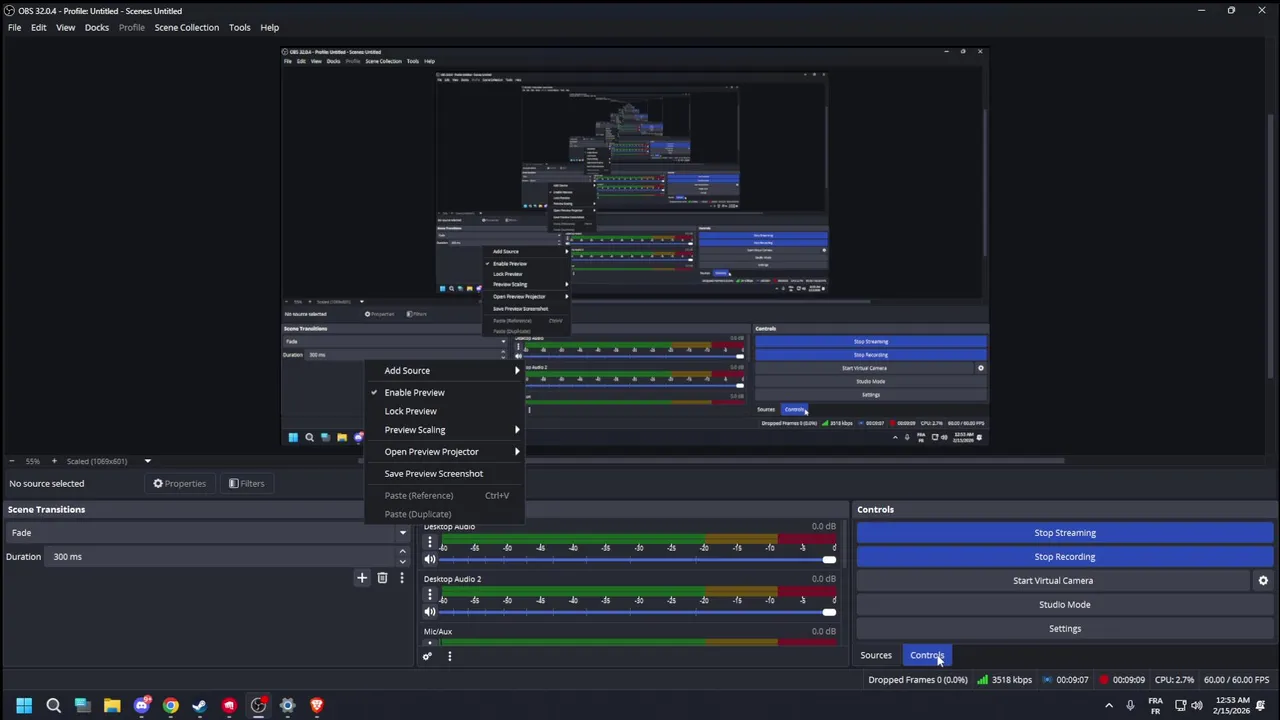Configure virtual camera via gear icon
This screenshot has height=720, width=1280.
[x=1263, y=581]
